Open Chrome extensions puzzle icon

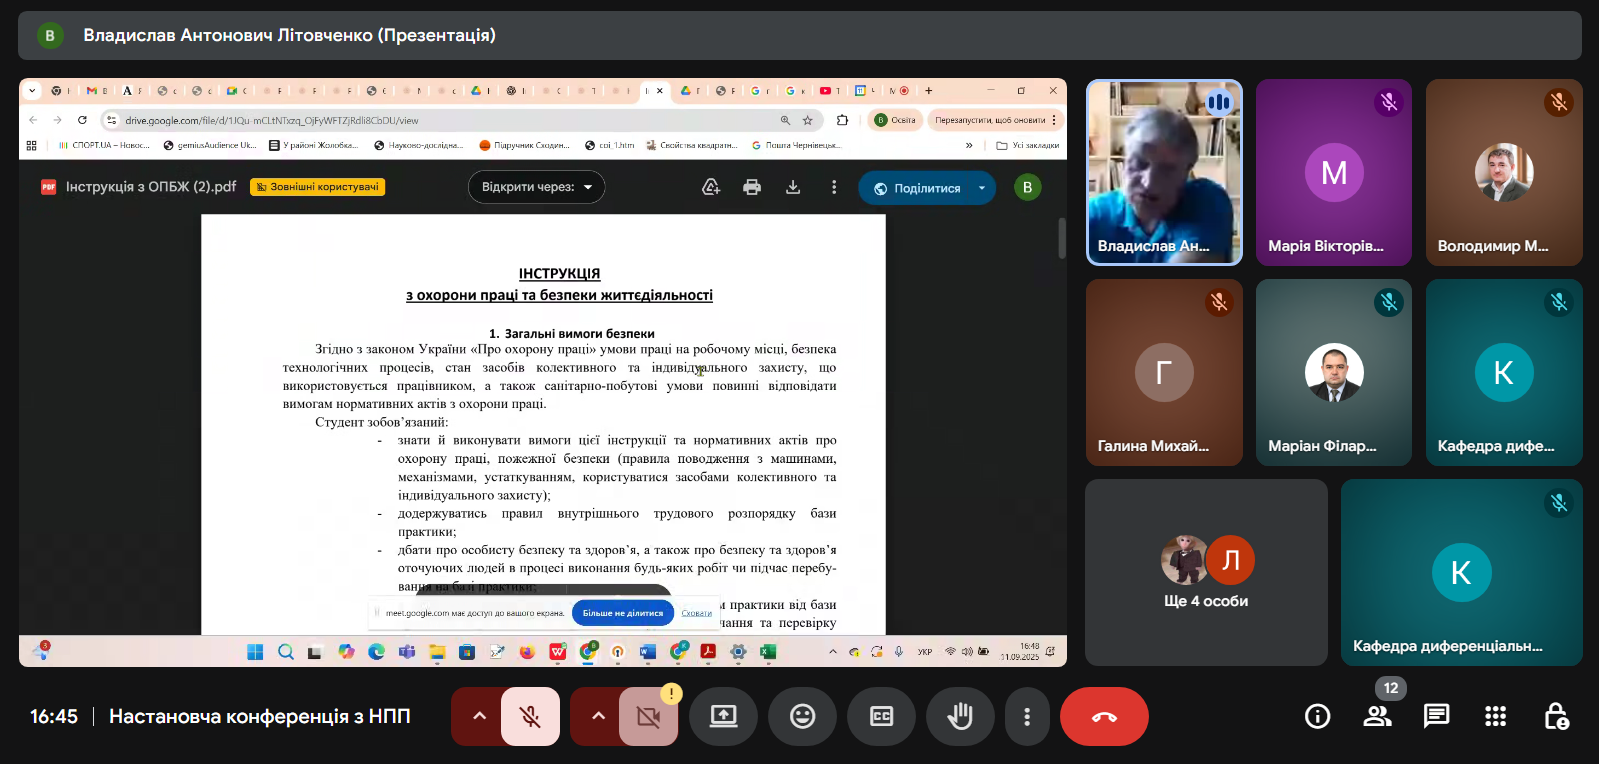842,120
